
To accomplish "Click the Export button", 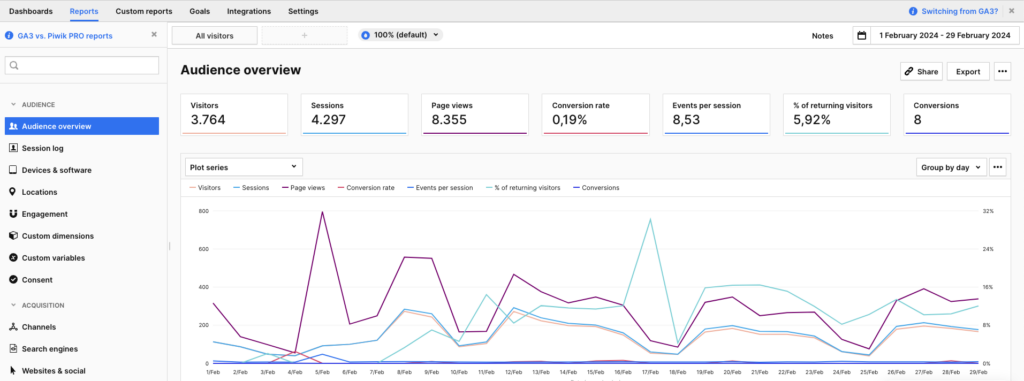I will tap(968, 72).
